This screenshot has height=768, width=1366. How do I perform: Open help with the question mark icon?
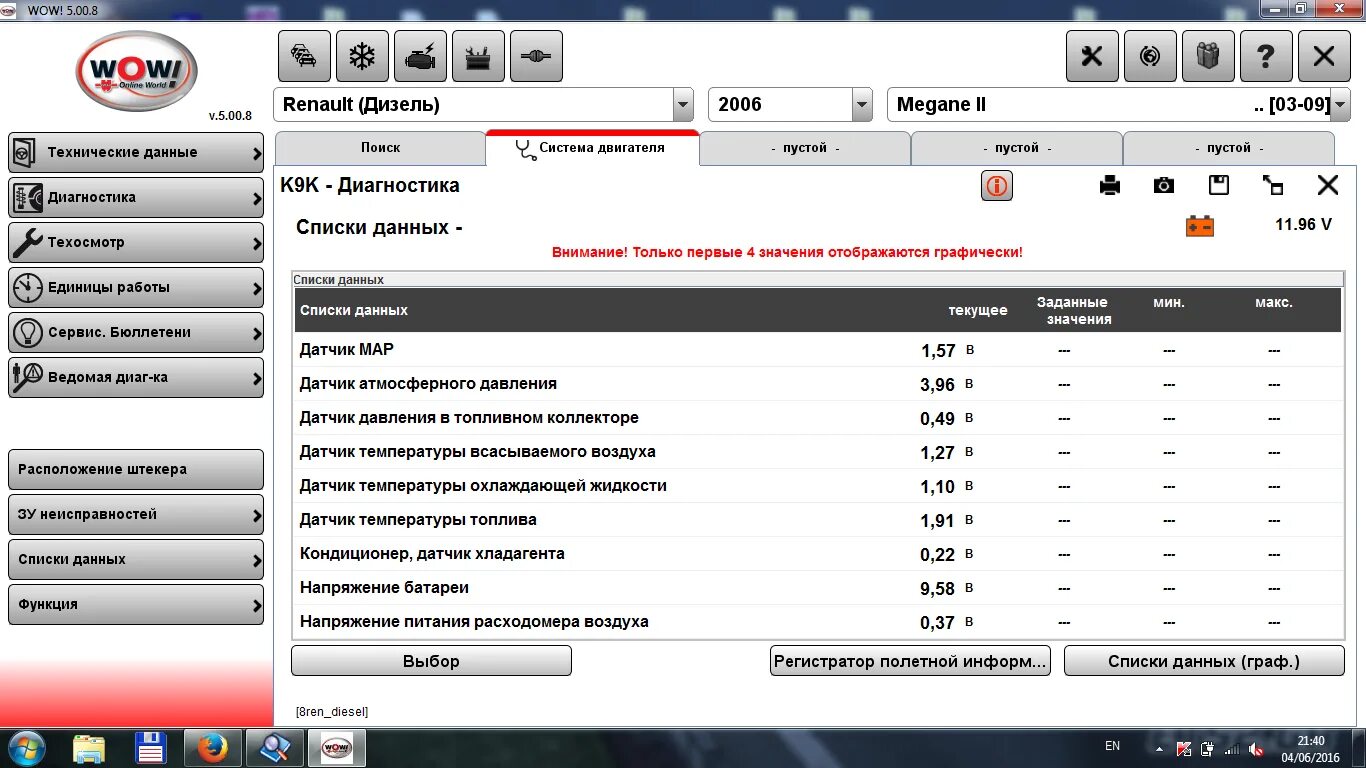(1266, 56)
